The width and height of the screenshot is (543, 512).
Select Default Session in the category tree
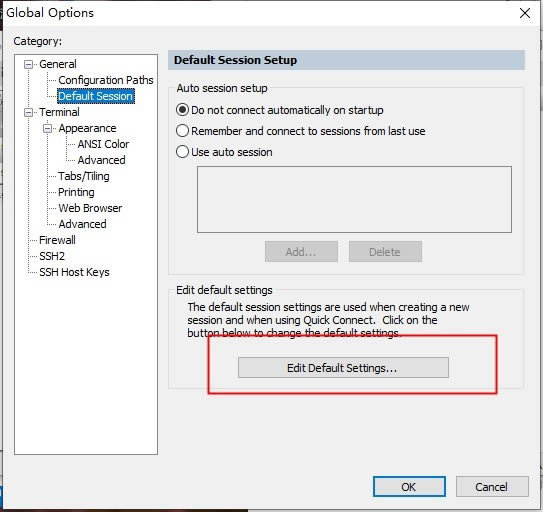pyautogui.click(x=96, y=96)
